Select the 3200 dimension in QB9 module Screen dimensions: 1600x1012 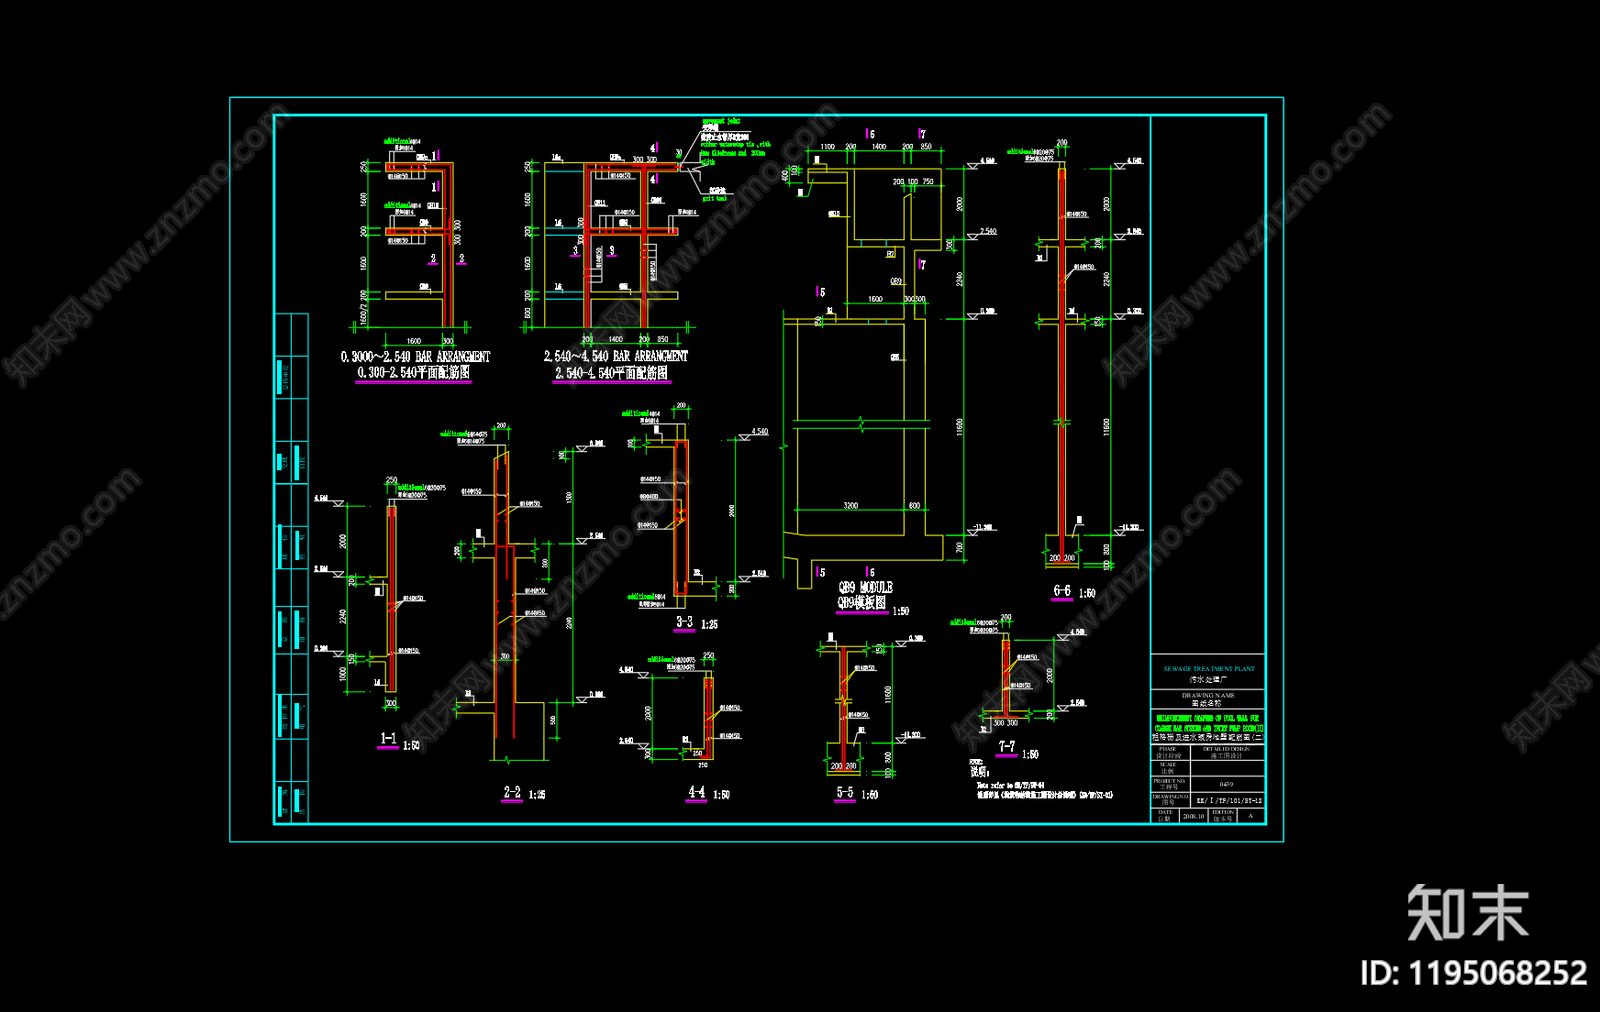click(850, 506)
